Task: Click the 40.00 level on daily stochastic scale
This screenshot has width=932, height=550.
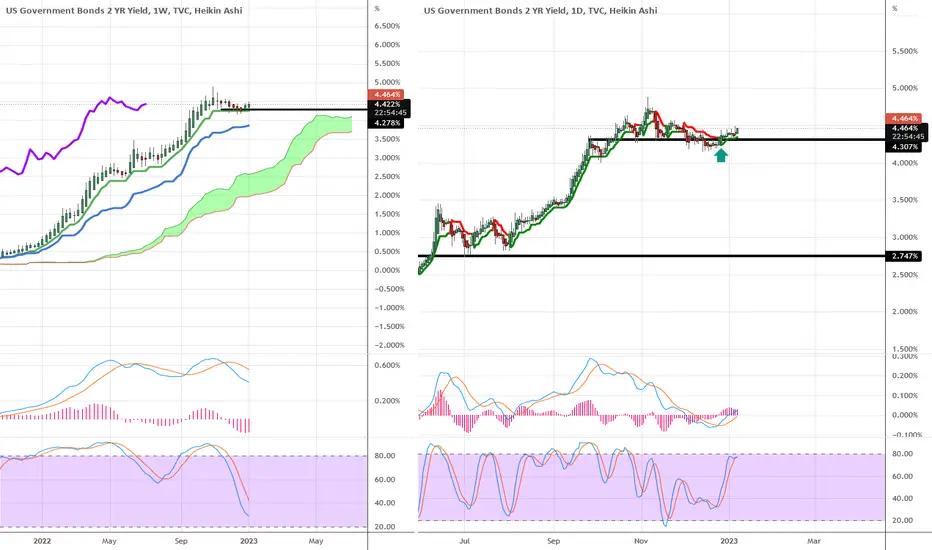Action: coord(903,499)
